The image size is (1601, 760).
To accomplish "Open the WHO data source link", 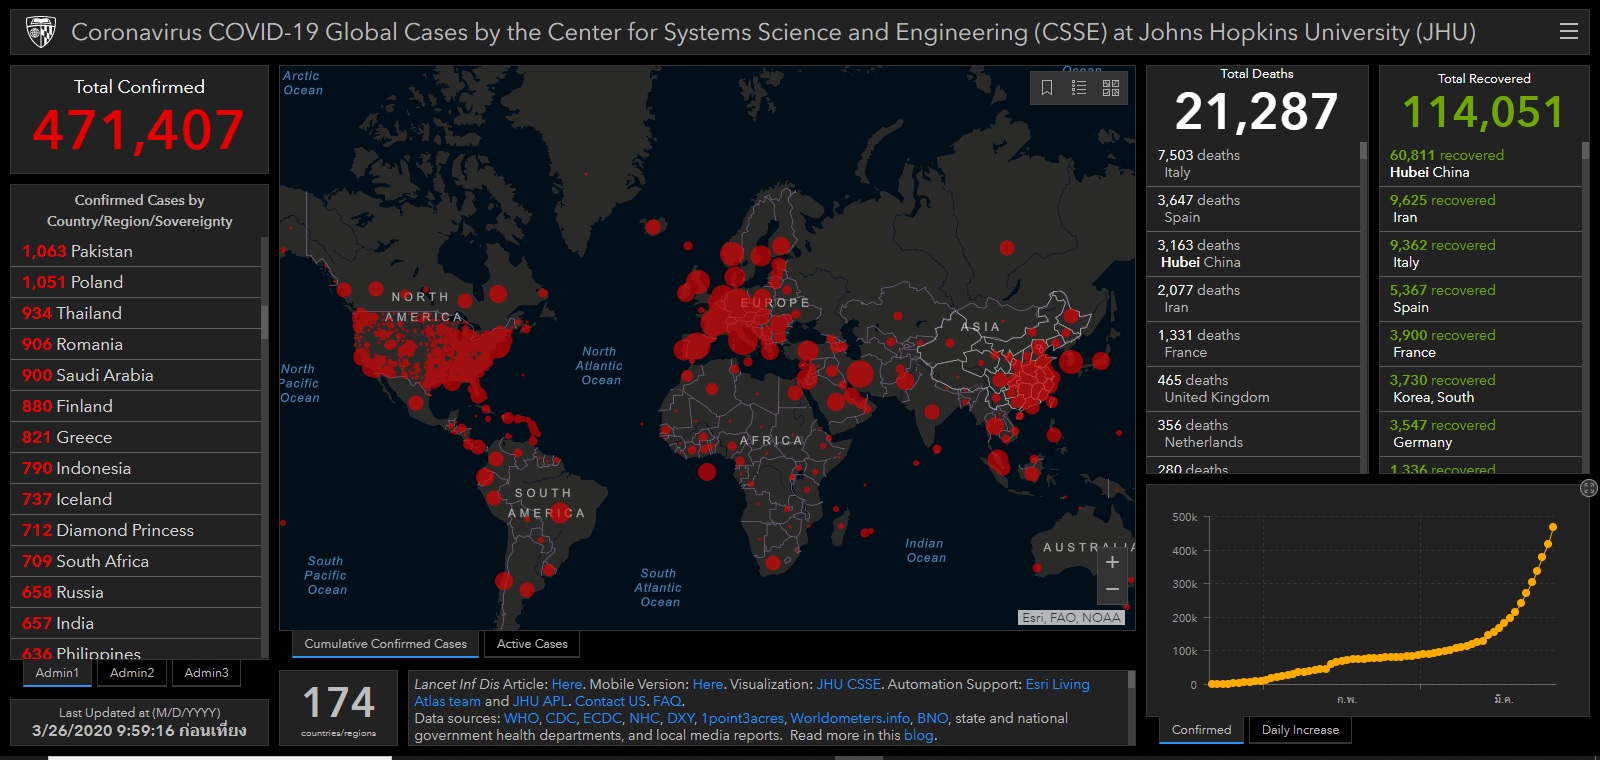I will (521, 718).
